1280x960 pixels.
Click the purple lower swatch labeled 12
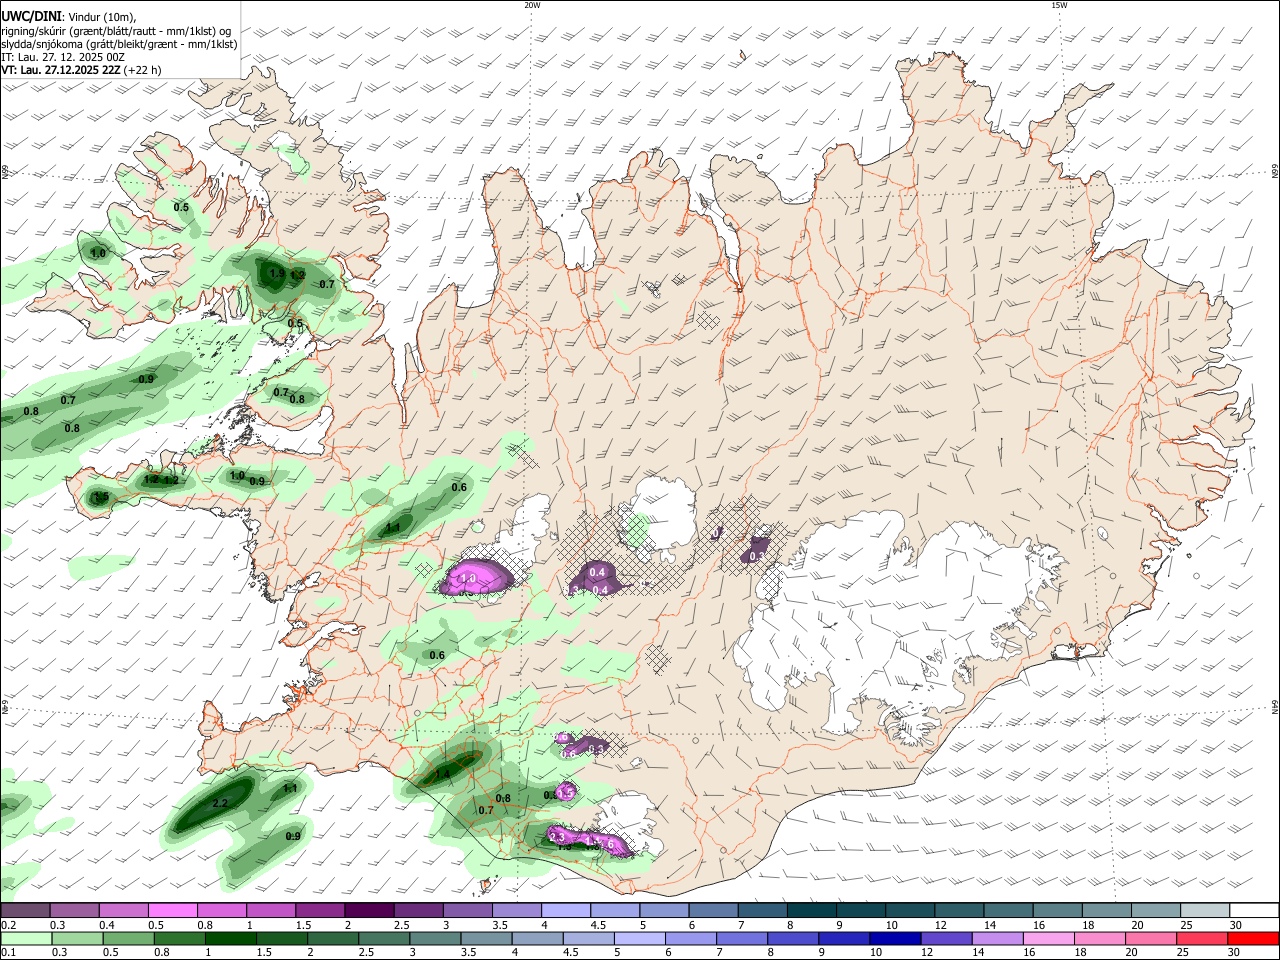pyautogui.click(x=946, y=938)
